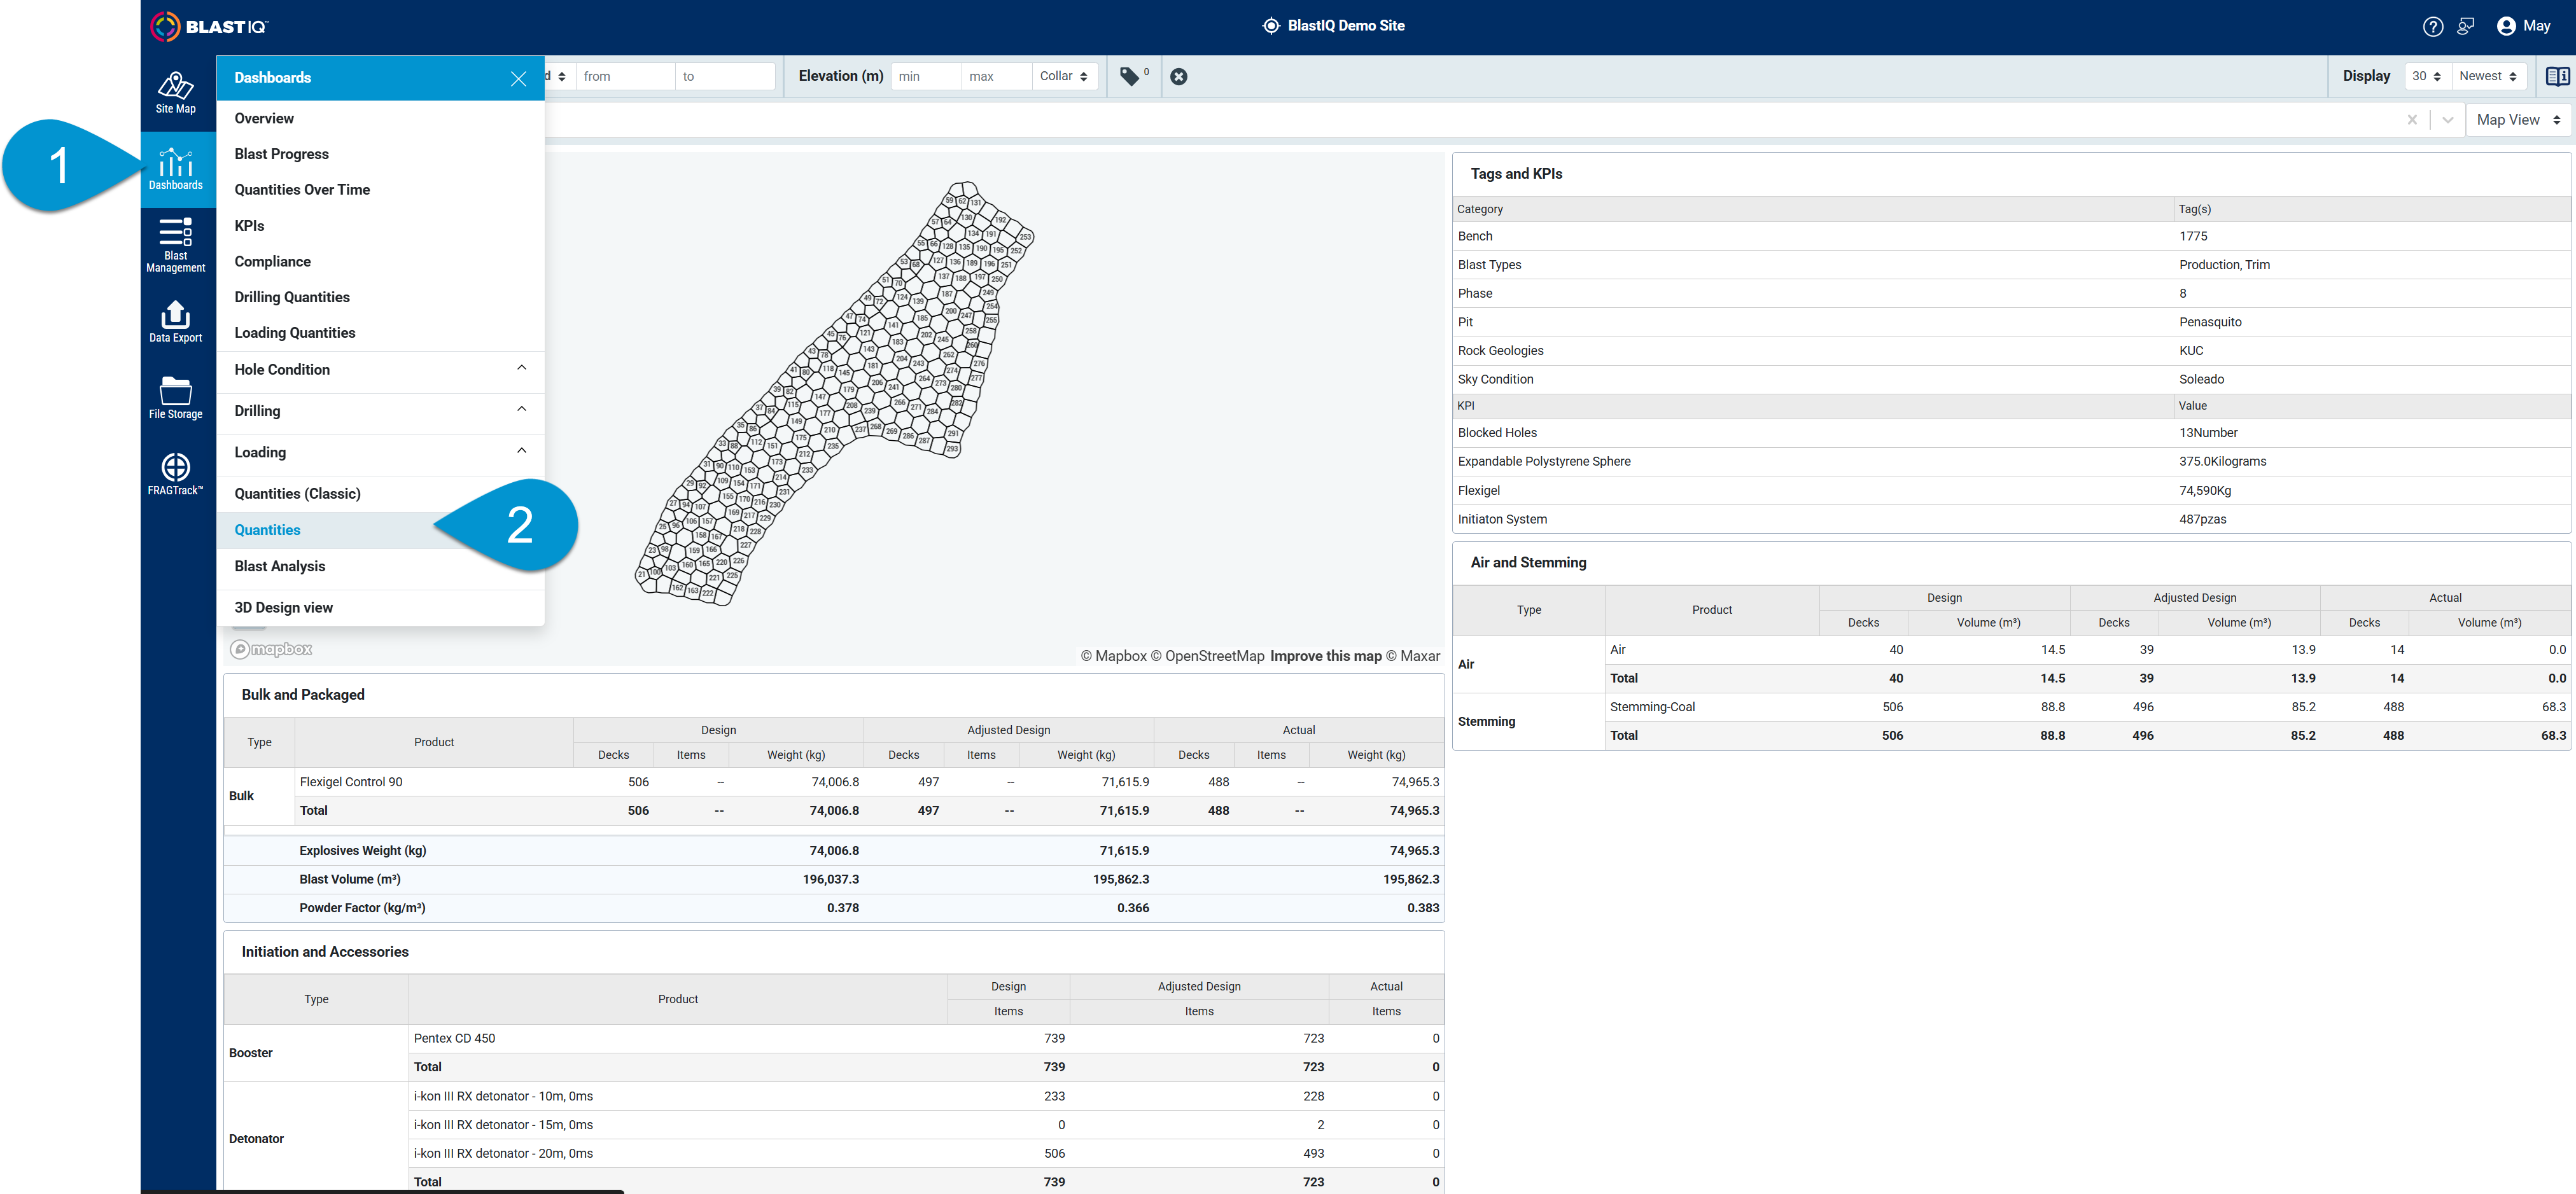Select Blast Progress menu item

click(281, 154)
